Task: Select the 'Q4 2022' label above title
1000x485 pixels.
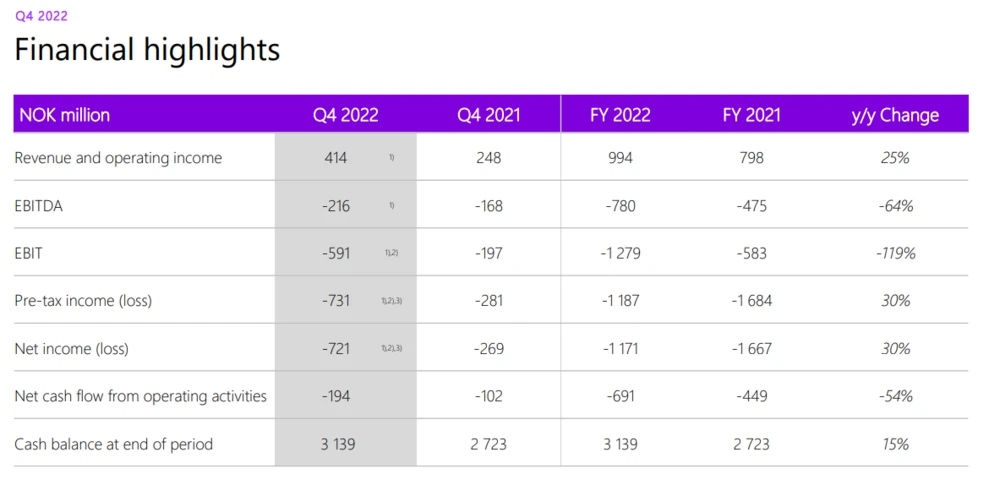Action: (41, 16)
